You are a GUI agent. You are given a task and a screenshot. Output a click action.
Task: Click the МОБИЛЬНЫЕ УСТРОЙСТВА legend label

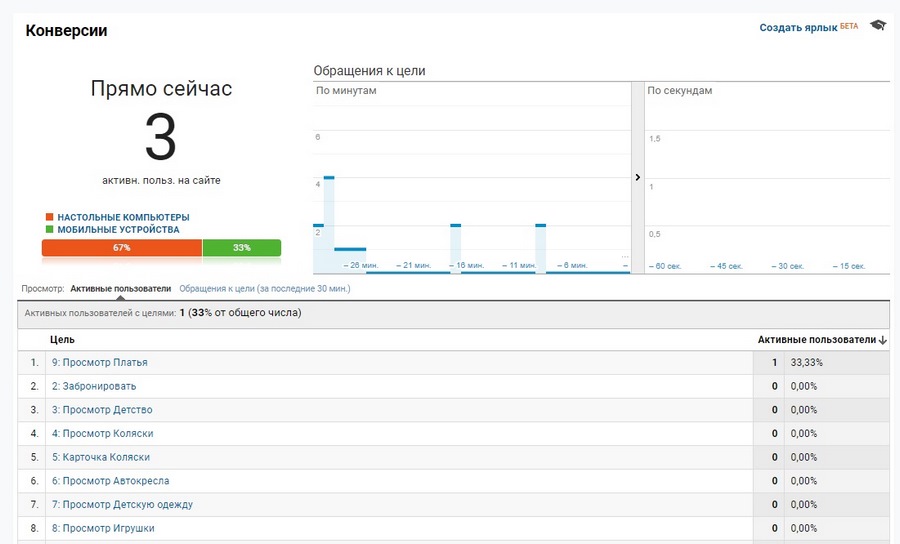click(x=118, y=230)
